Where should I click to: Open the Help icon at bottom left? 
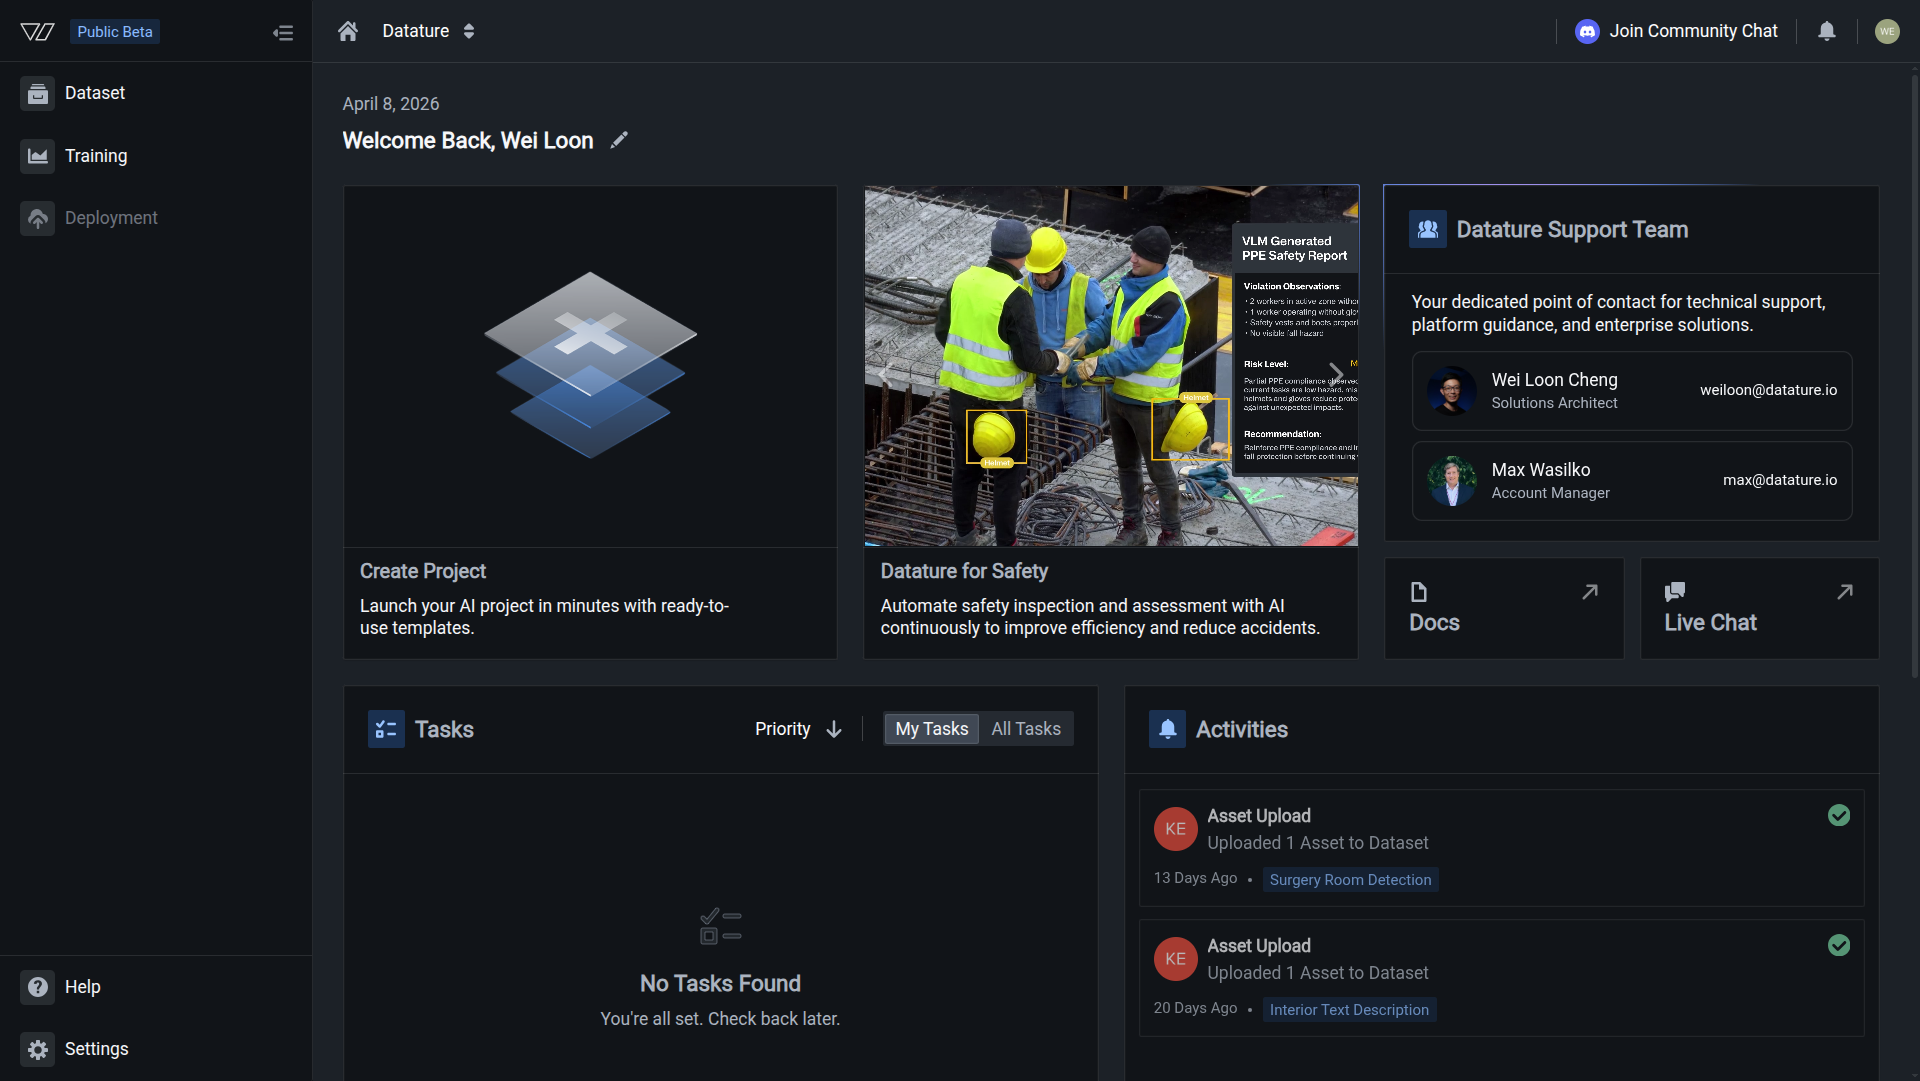click(x=37, y=987)
